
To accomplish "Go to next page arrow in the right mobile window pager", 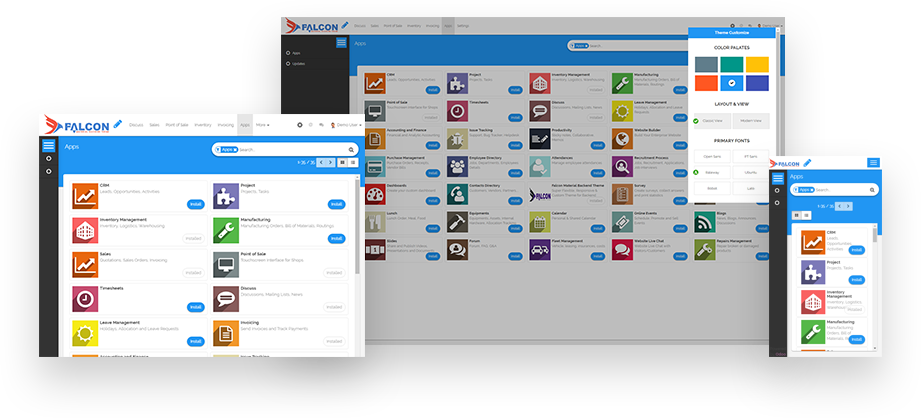I will pyautogui.click(x=848, y=206).
